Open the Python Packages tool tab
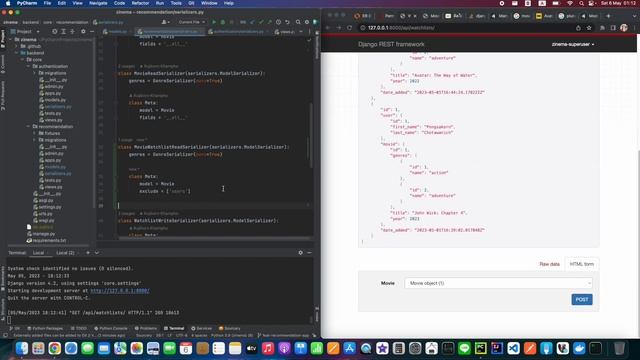This screenshot has height=360, width=640. tap(45, 328)
